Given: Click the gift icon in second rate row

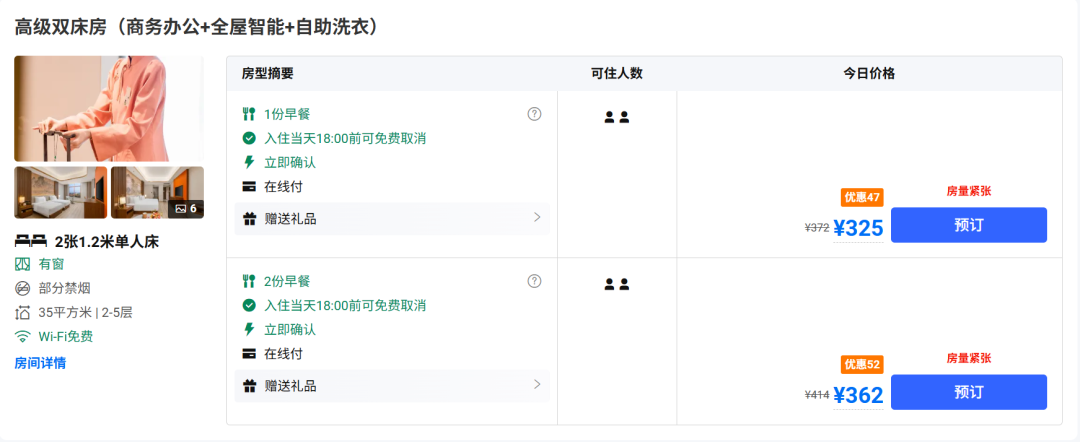Looking at the screenshot, I should [x=249, y=385].
